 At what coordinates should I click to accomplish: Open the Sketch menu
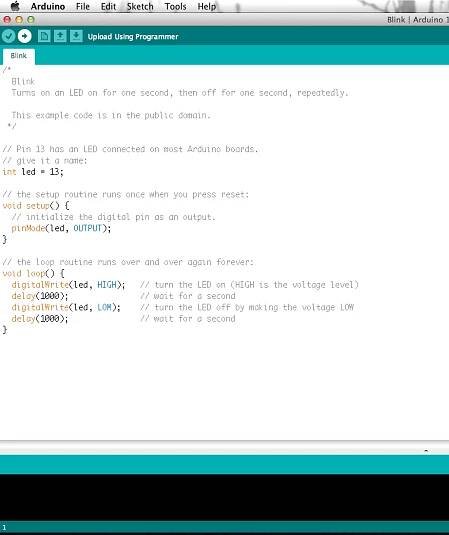tap(140, 6)
